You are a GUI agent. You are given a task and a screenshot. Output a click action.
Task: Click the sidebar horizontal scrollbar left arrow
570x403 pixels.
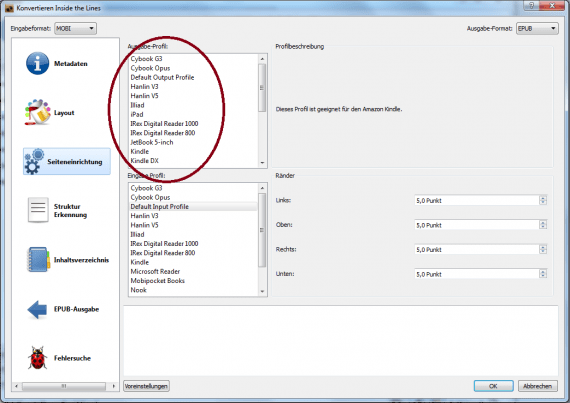coord(16,386)
